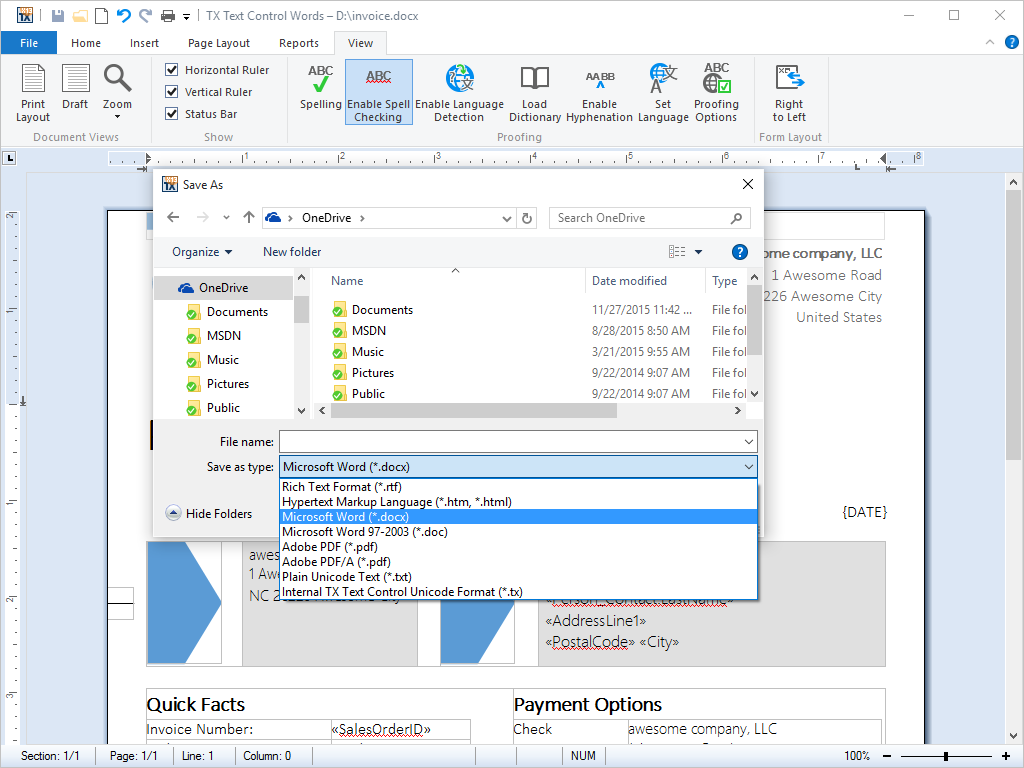
Task: Switch to the Insert tab
Action: (x=144, y=43)
